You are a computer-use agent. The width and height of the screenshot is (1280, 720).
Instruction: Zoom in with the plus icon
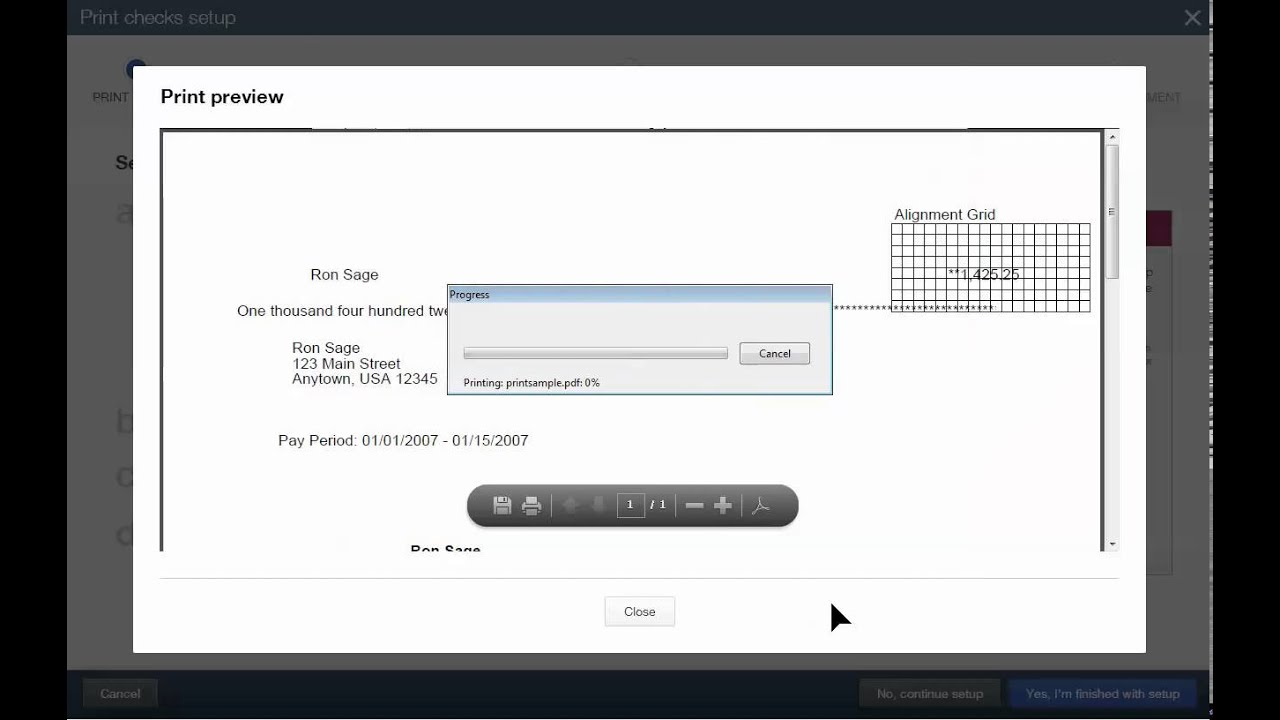[723, 505]
